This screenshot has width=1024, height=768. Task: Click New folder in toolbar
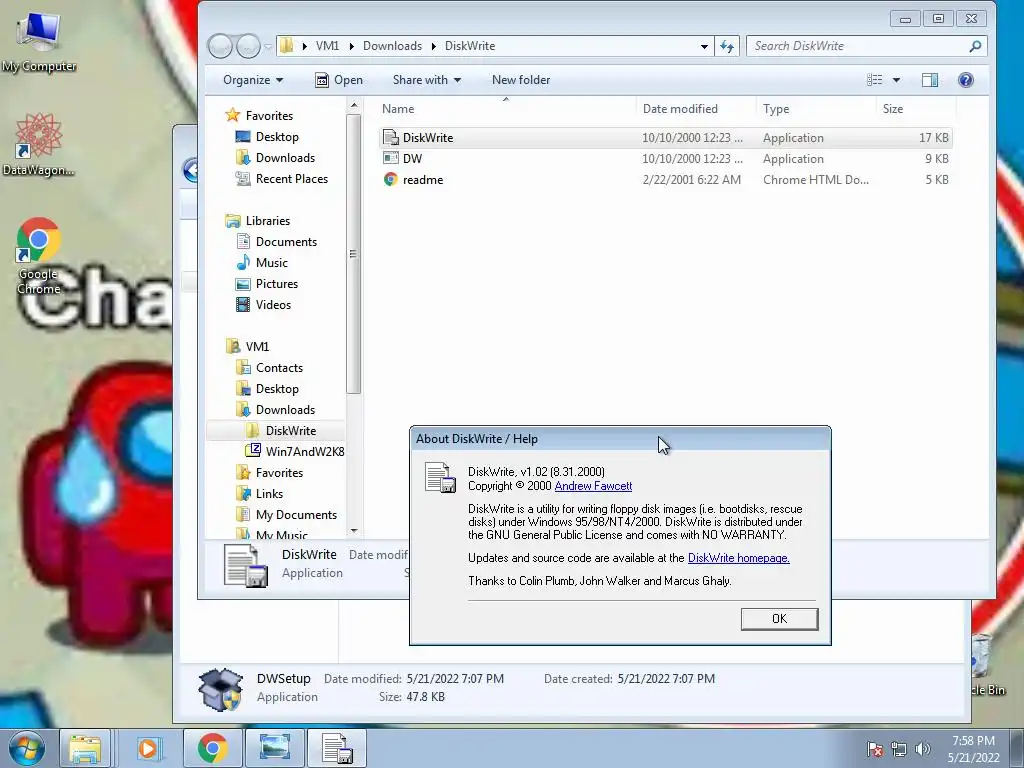[520, 80]
